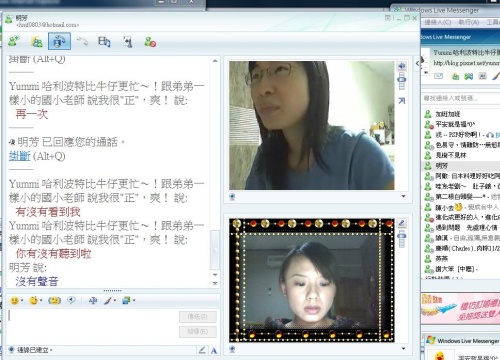The width and height of the screenshot is (500, 360).
Task: Click webcam icon under the bottom video
Action: [232, 349]
